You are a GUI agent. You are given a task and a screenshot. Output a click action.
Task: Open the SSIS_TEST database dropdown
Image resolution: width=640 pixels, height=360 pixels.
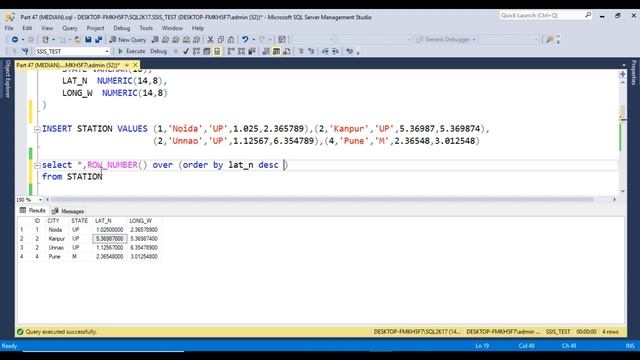(x=107, y=51)
